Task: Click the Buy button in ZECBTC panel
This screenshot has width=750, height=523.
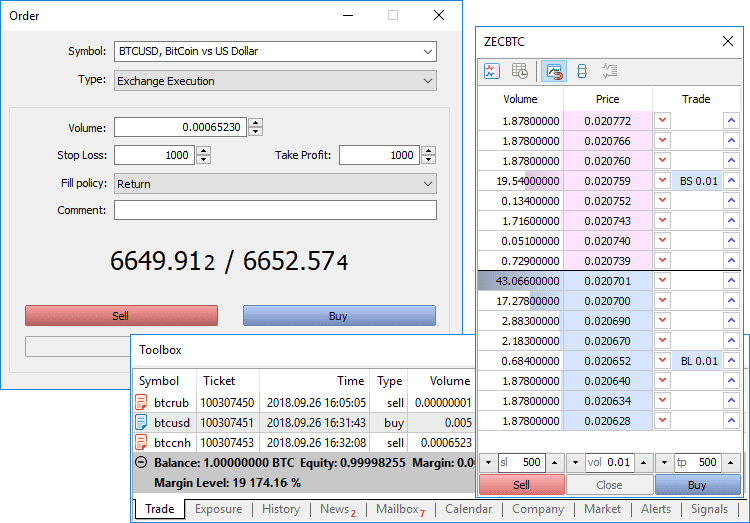Action: pyautogui.click(x=697, y=485)
